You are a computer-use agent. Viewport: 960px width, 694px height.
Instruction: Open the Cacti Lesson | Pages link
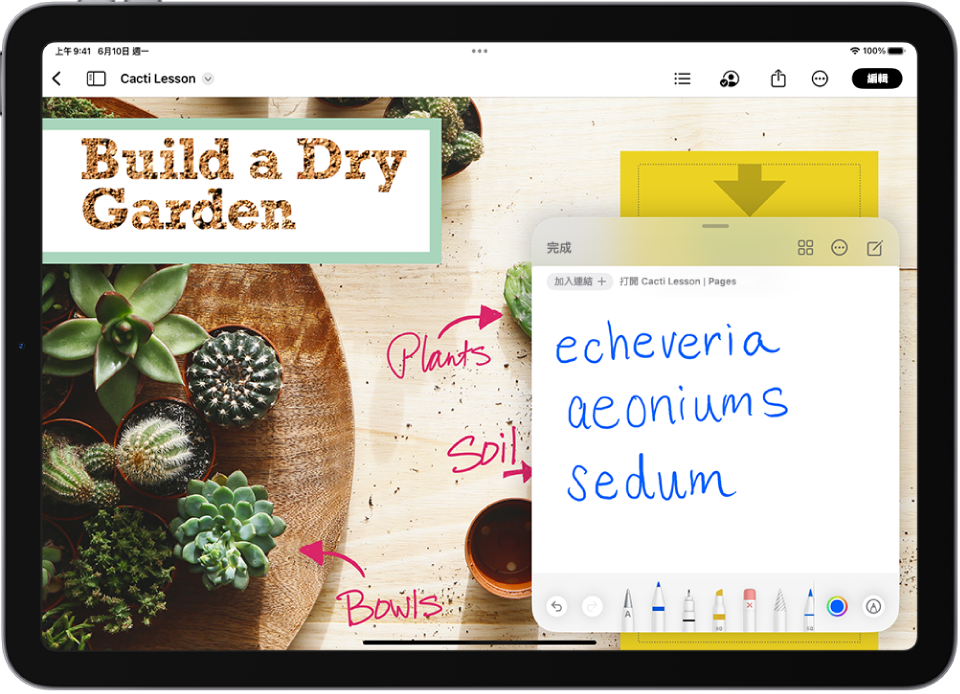(677, 282)
